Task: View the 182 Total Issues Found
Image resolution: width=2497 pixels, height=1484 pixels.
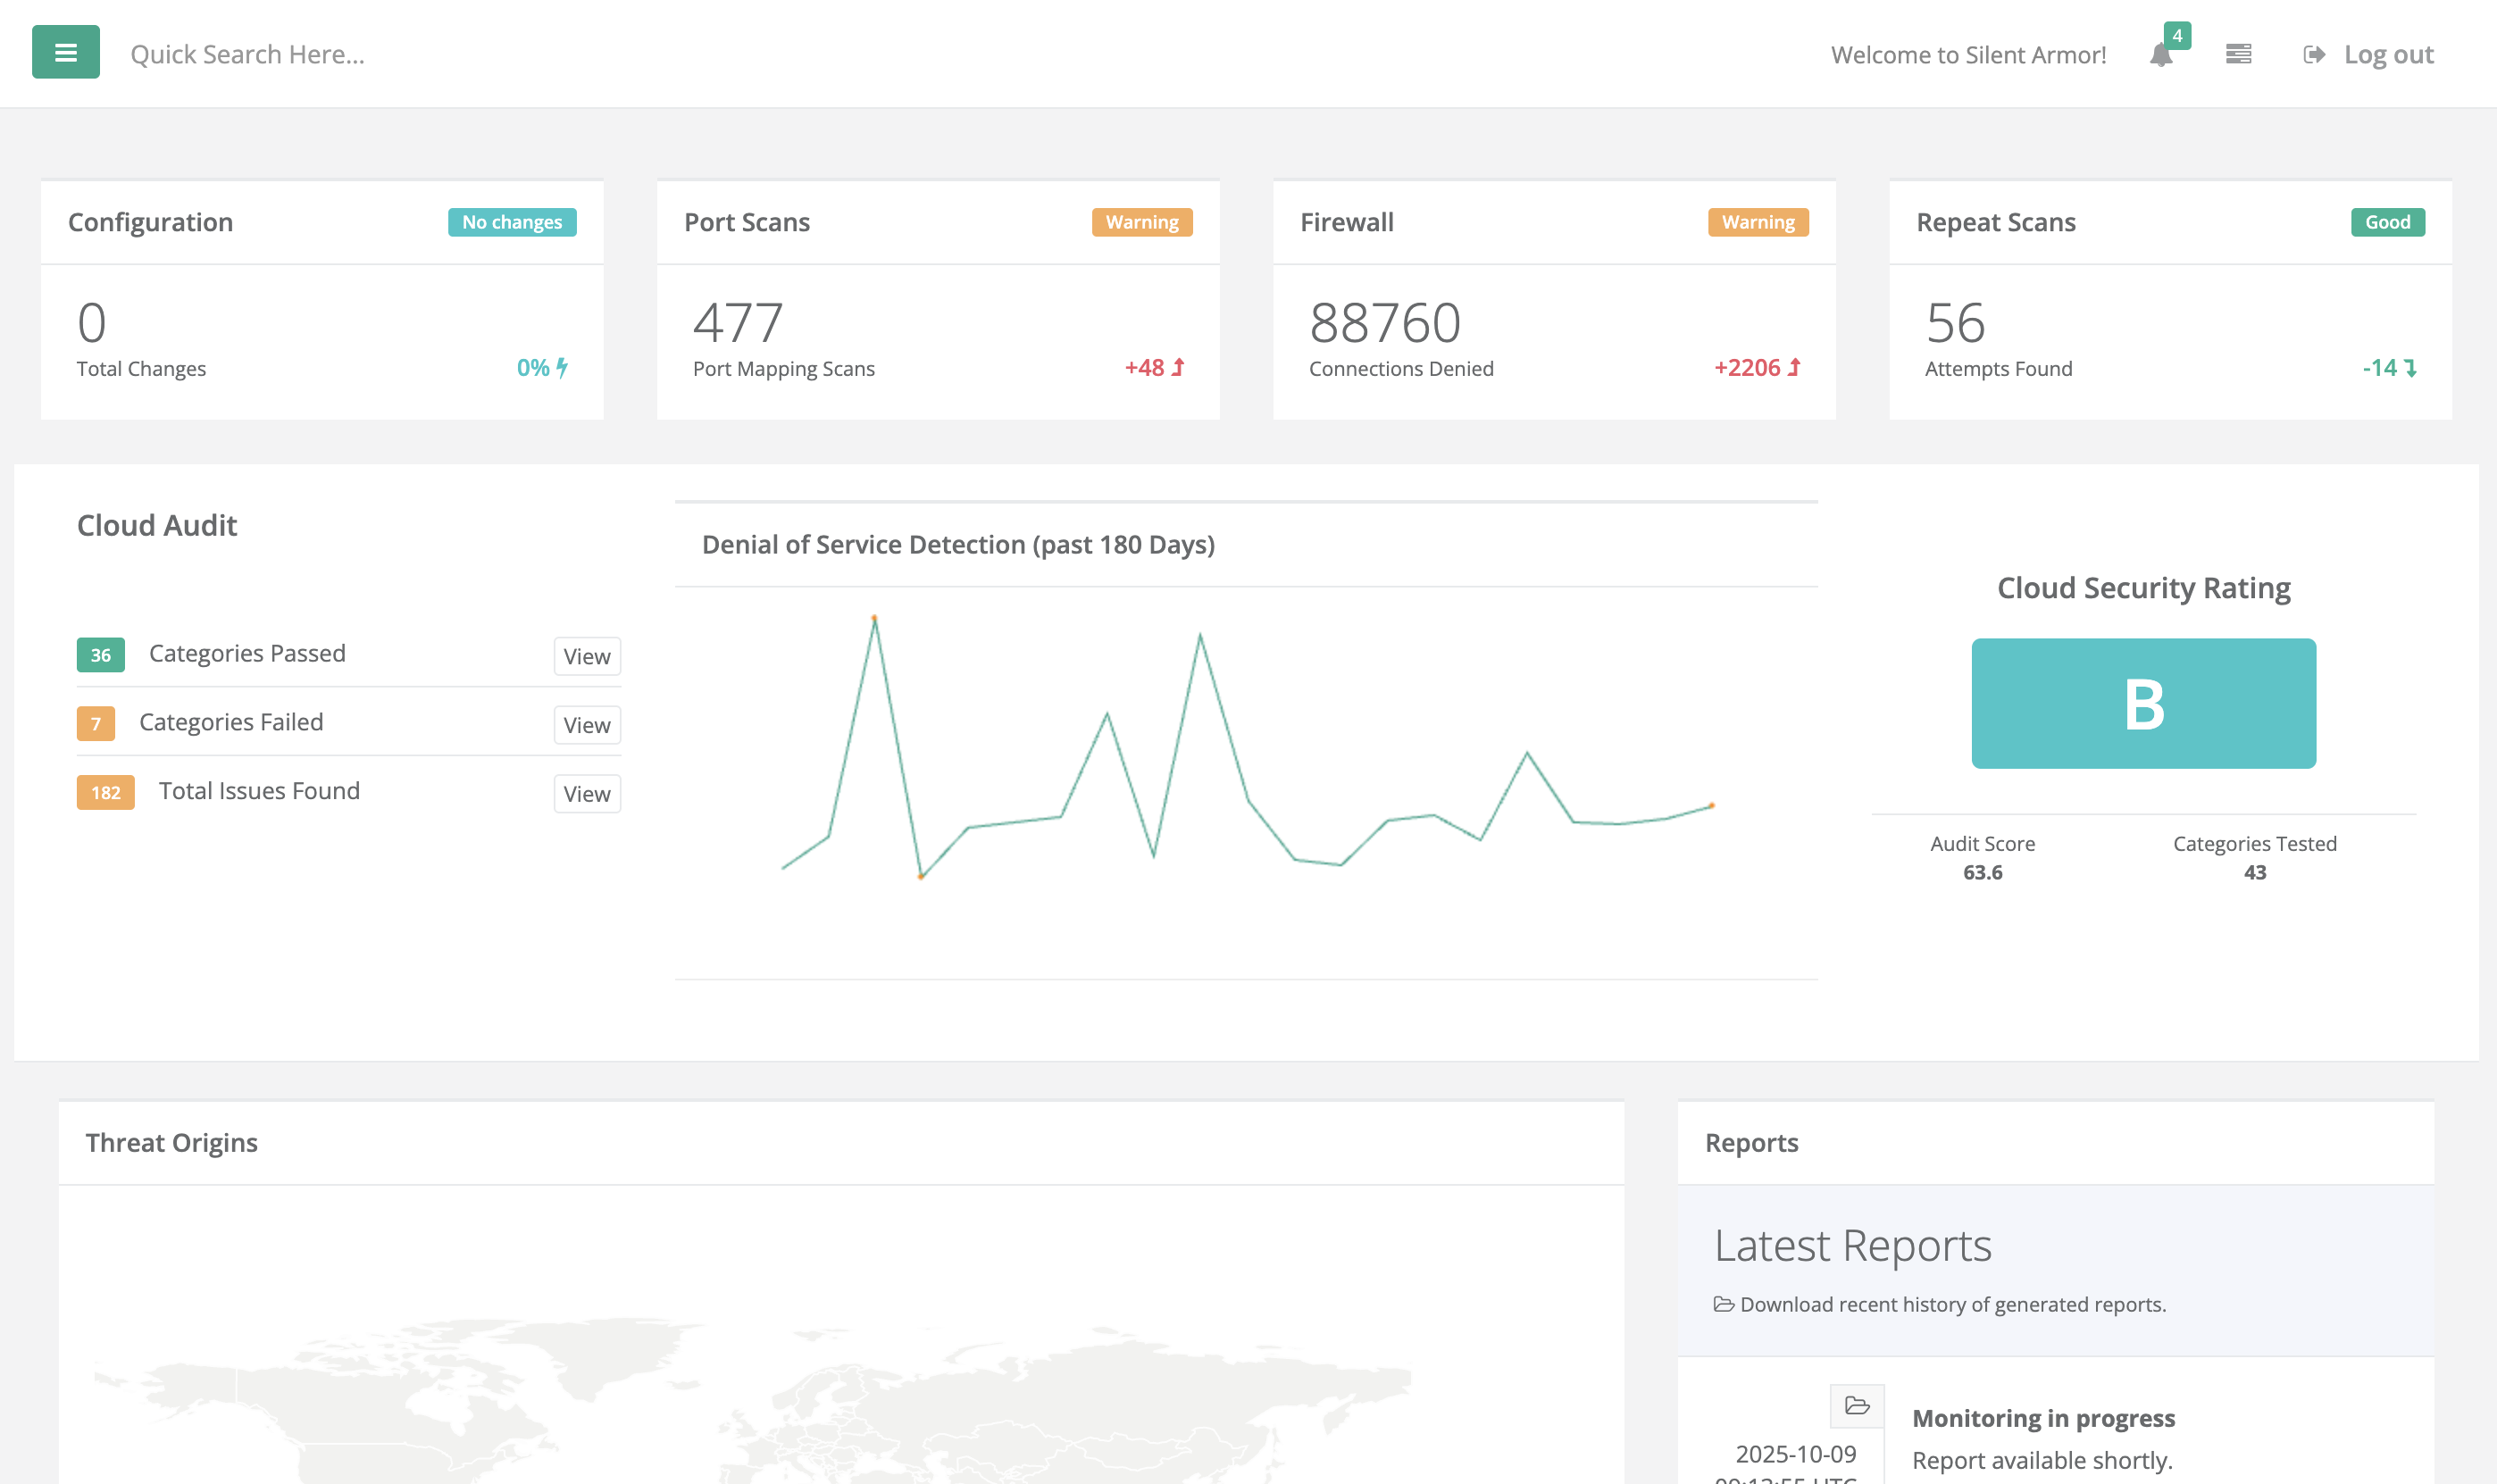Action: 586,793
